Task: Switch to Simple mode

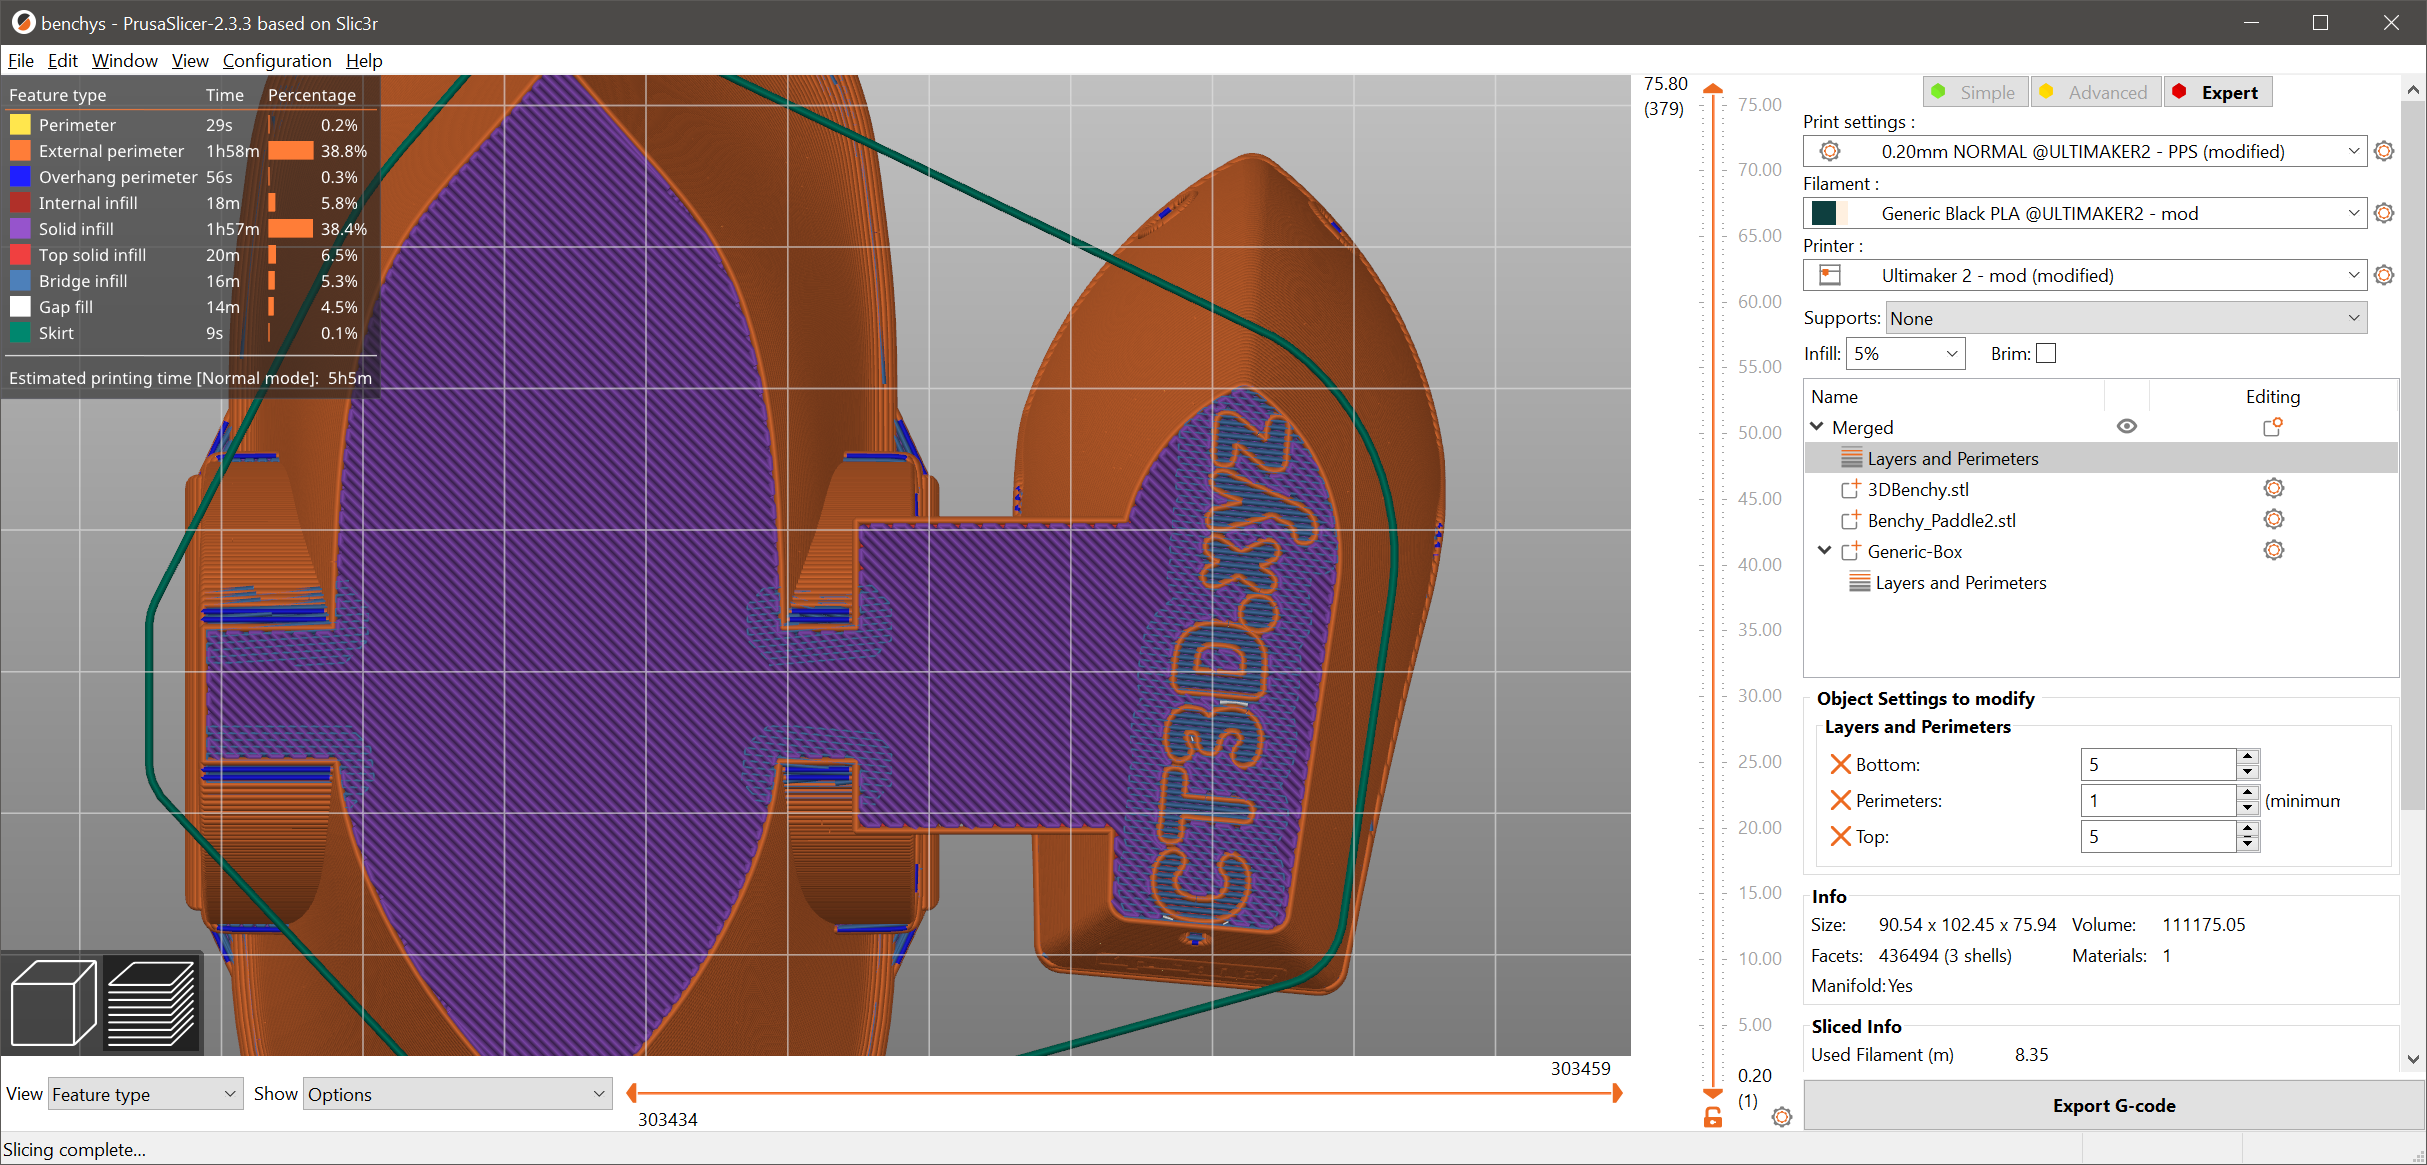Action: [1975, 92]
